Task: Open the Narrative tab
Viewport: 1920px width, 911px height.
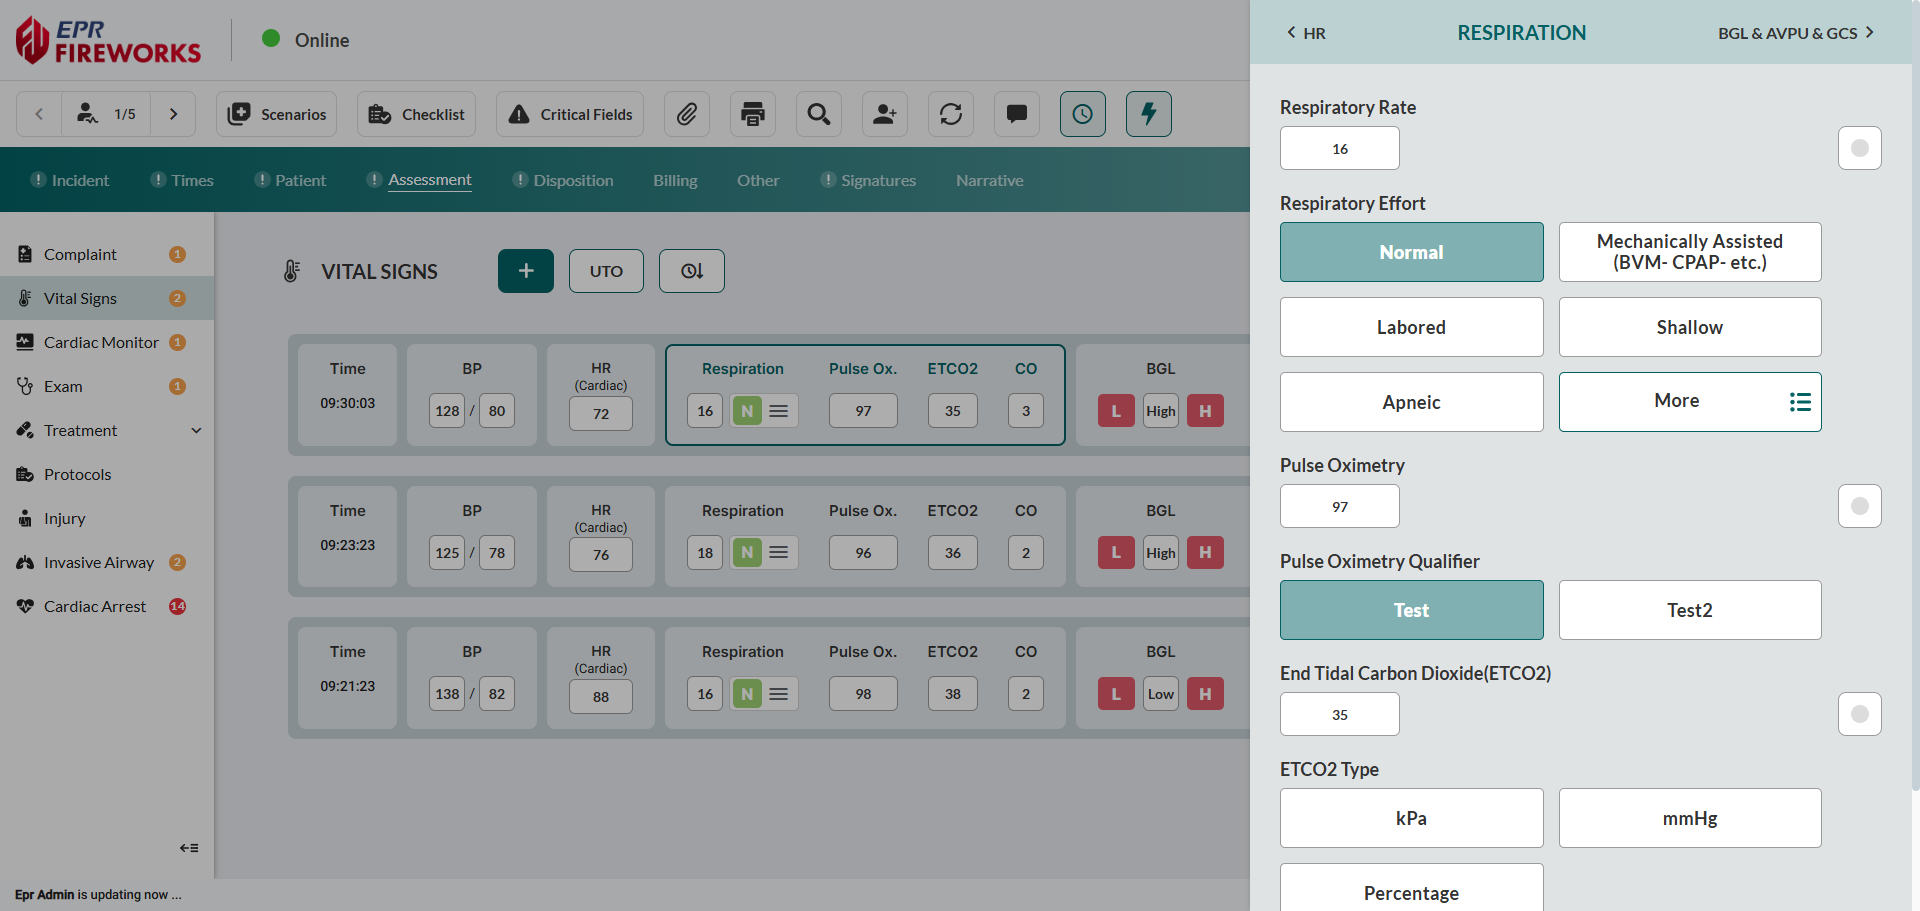Action: (989, 180)
